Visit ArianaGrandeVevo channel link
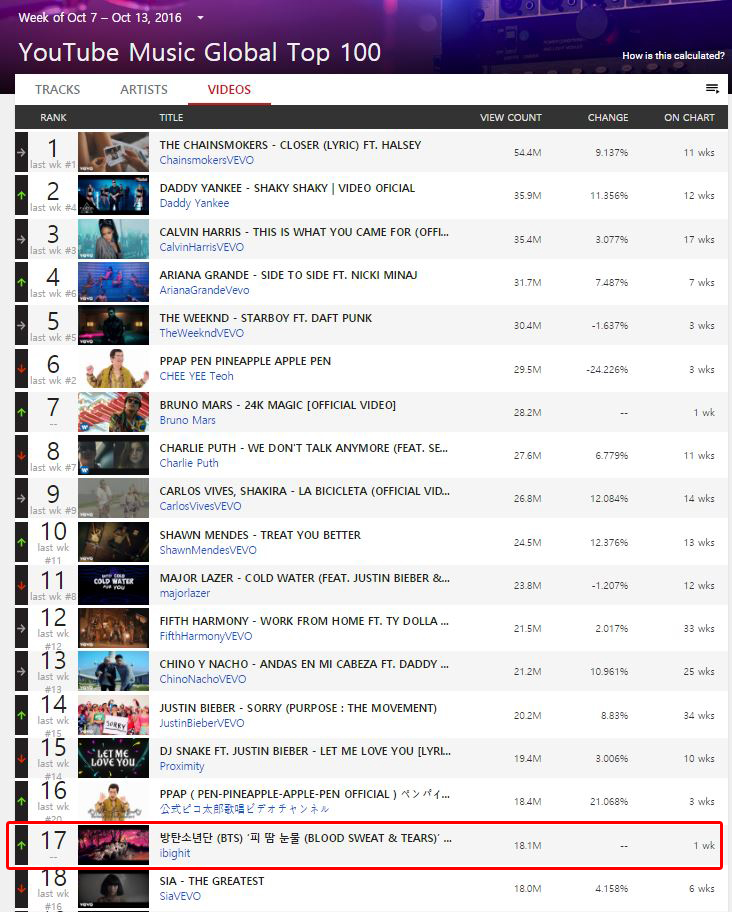This screenshot has height=912, width=732. point(204,290)
